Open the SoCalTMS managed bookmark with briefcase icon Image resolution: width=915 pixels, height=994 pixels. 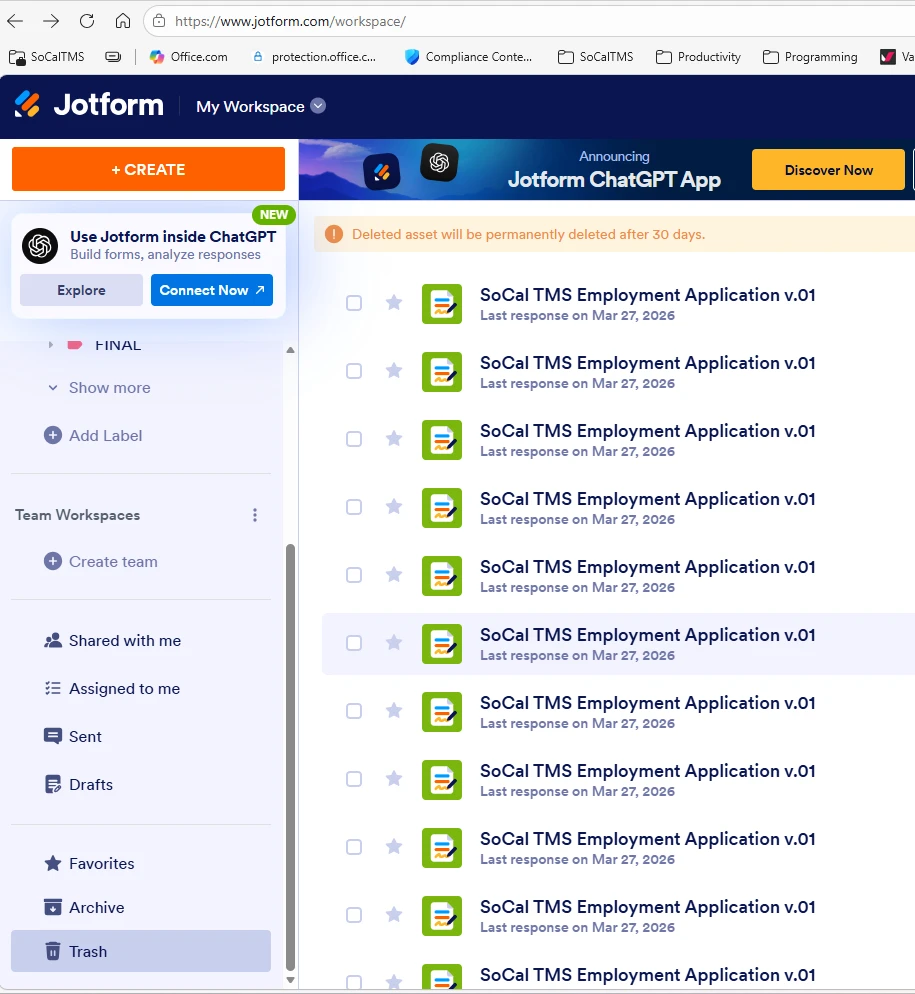click(x=46, y=57)
